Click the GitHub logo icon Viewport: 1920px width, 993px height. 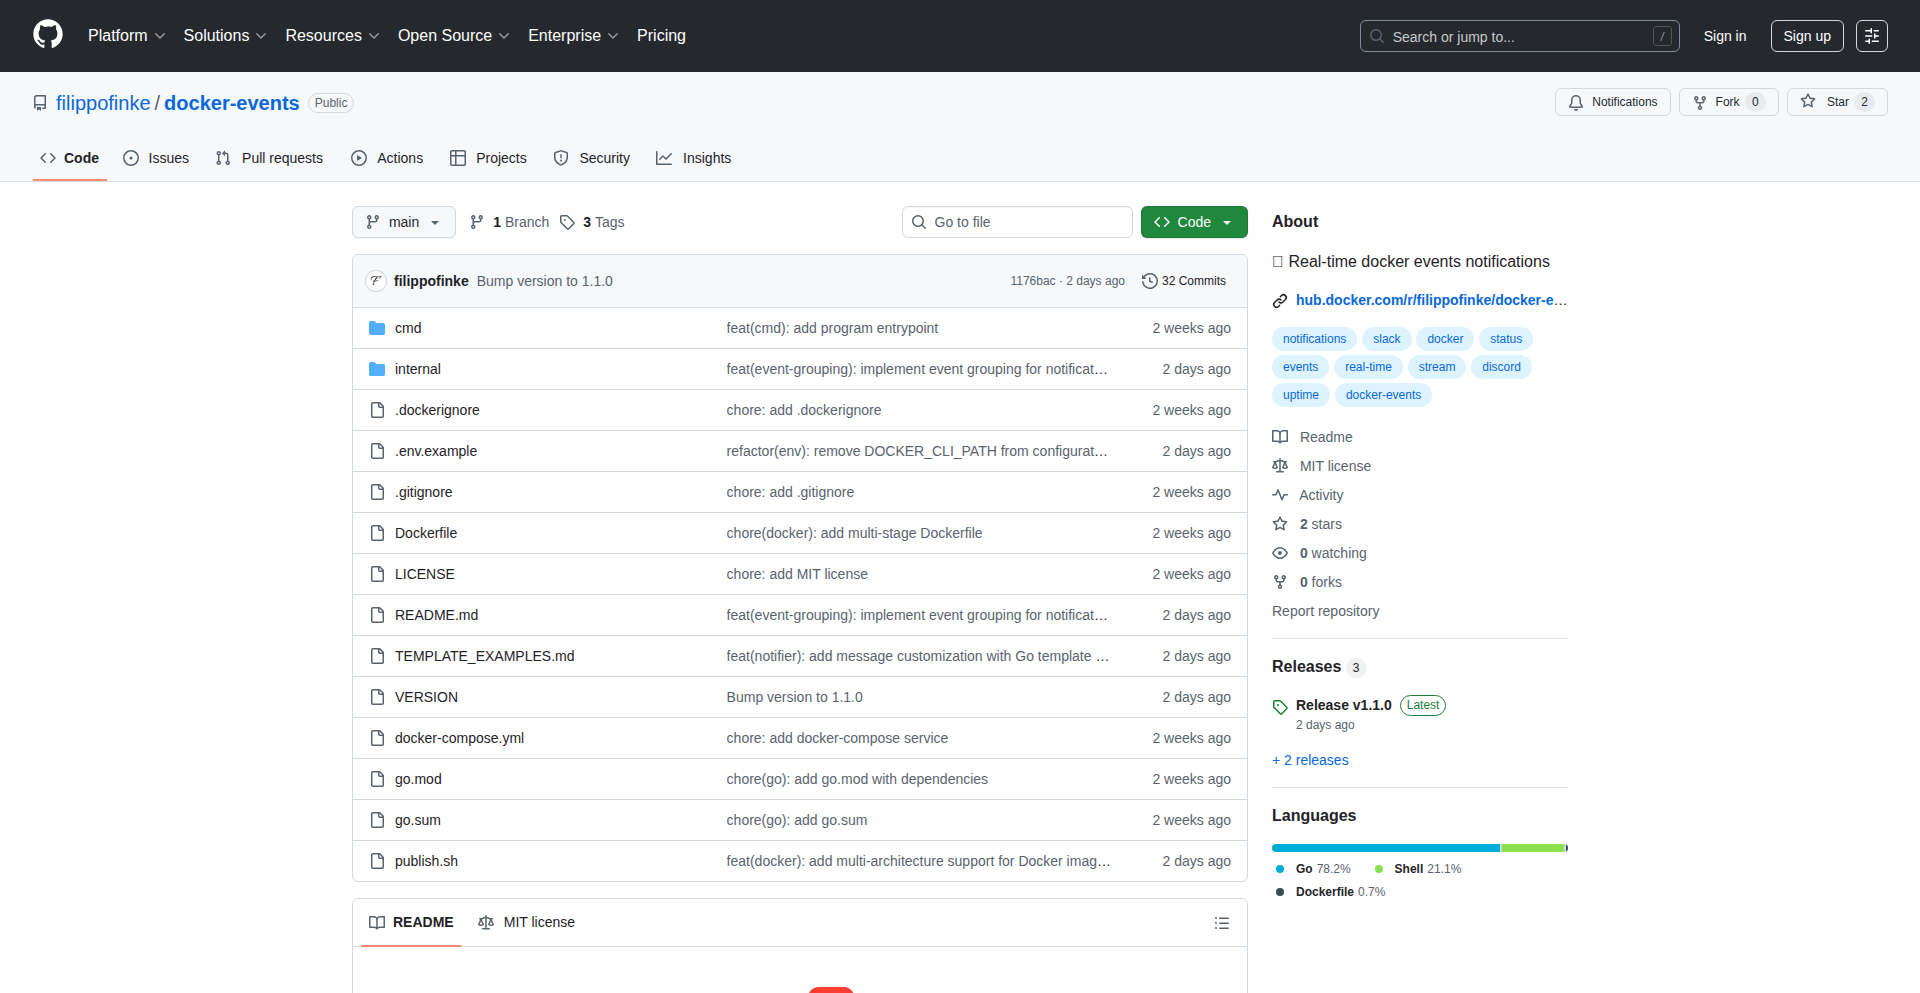pos(48,35)
